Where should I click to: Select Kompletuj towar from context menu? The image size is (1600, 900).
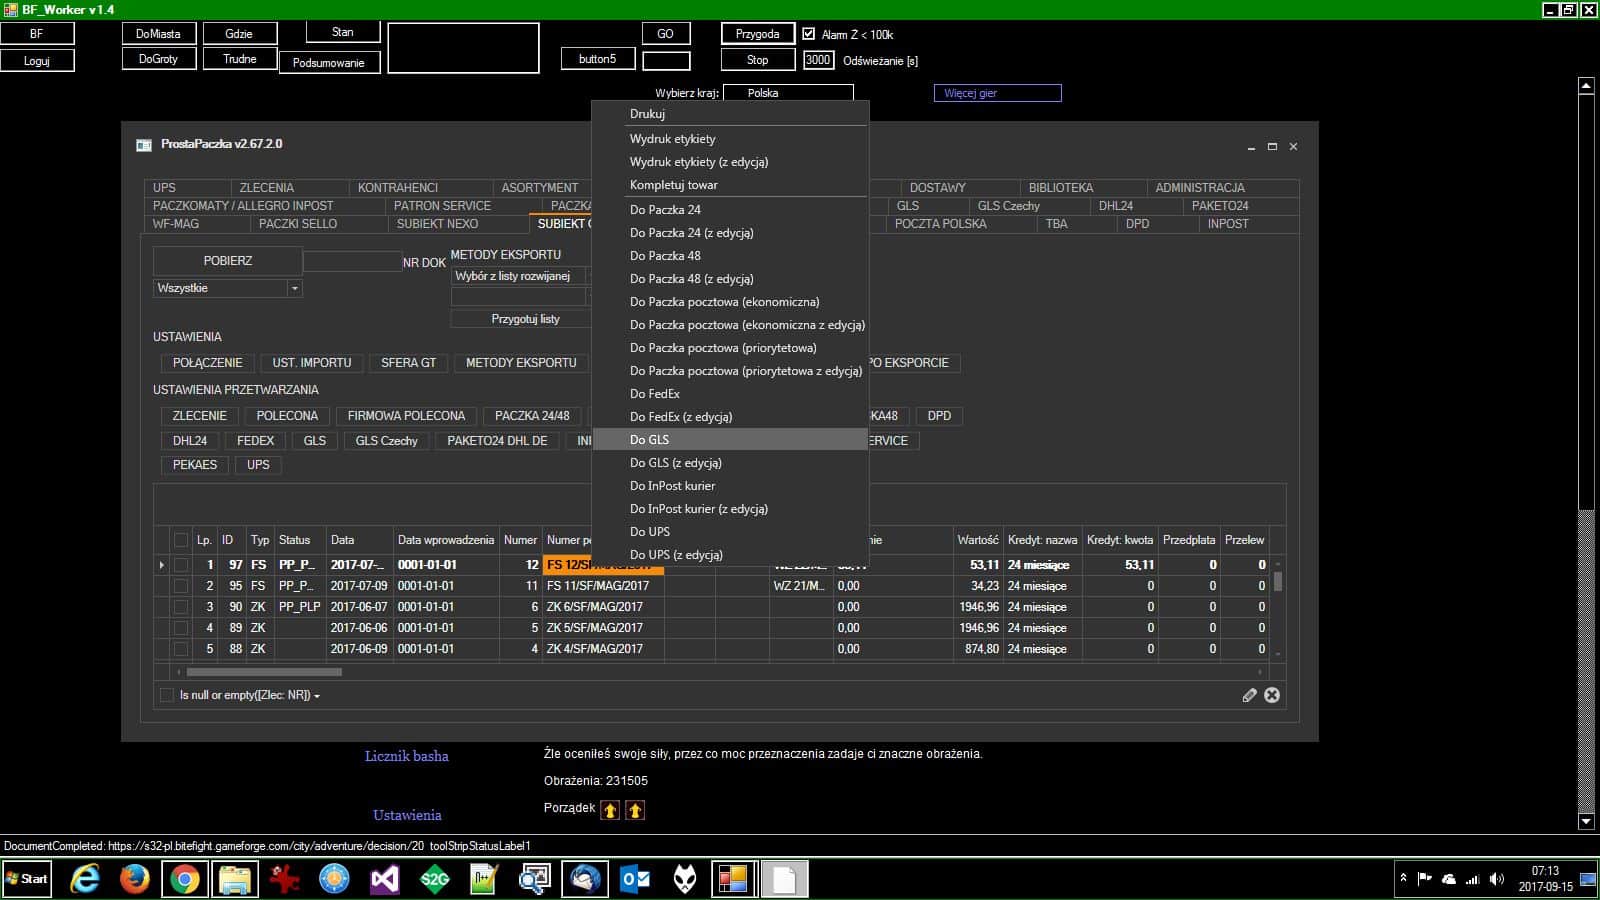tap(730, 185)
